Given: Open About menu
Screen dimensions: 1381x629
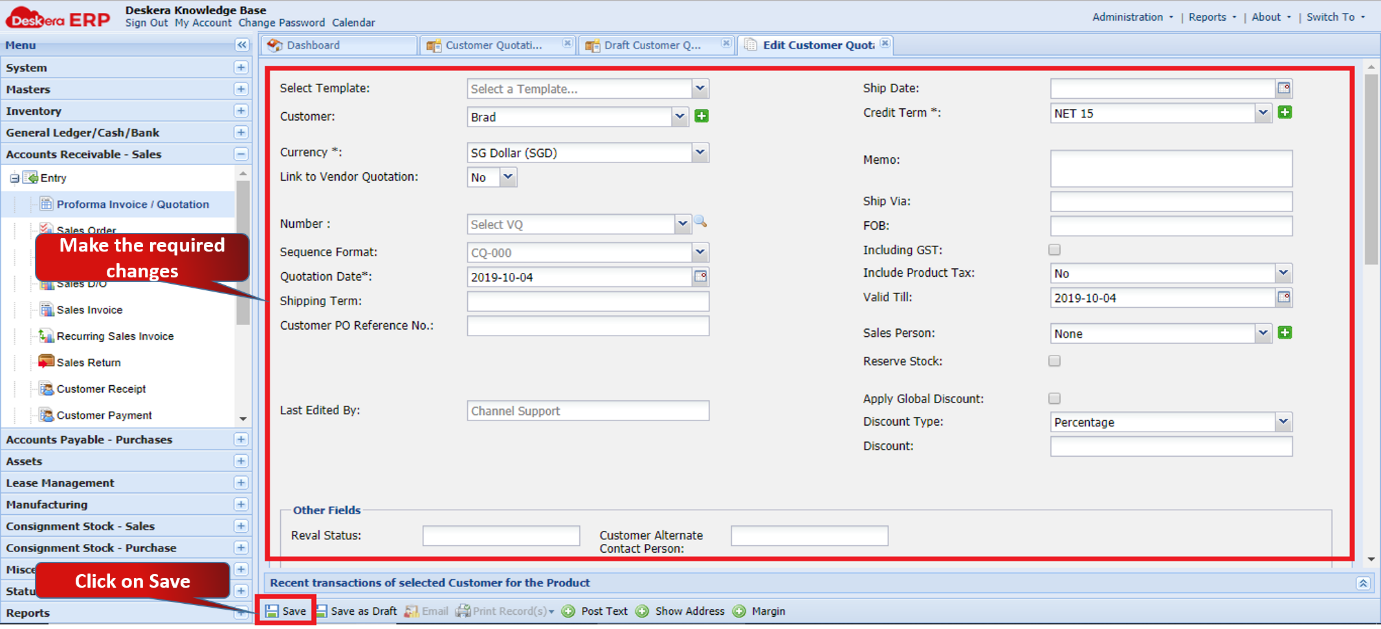Looking at the screenshot, I should click(x=1271, y=17).
